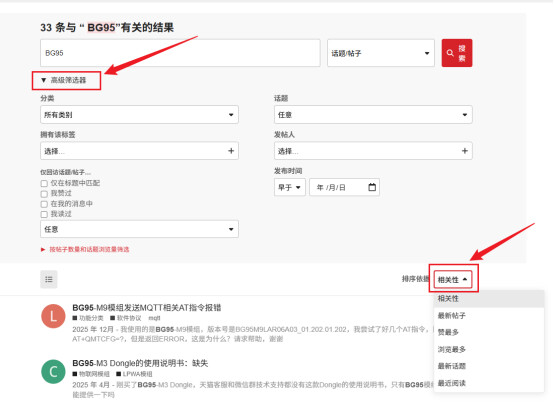
Task: Select 浏览最多 sort option
Action: [452, 349]
